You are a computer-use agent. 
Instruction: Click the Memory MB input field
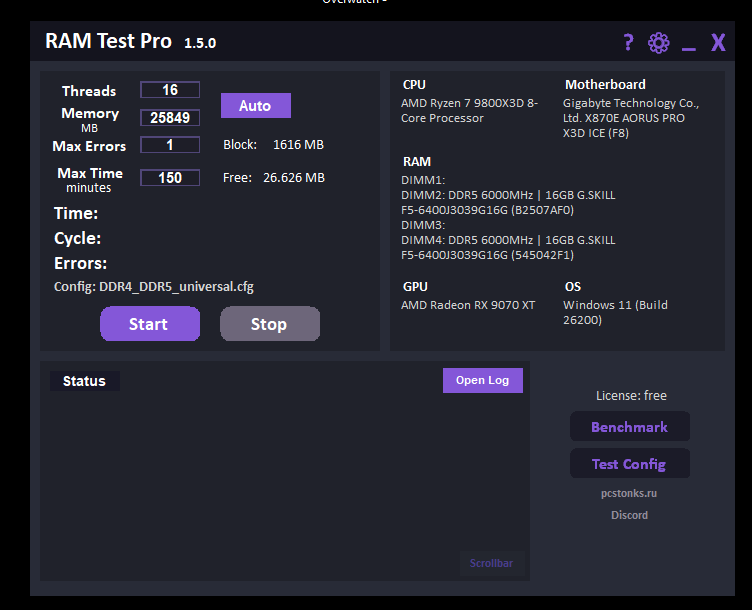point(170,117)
